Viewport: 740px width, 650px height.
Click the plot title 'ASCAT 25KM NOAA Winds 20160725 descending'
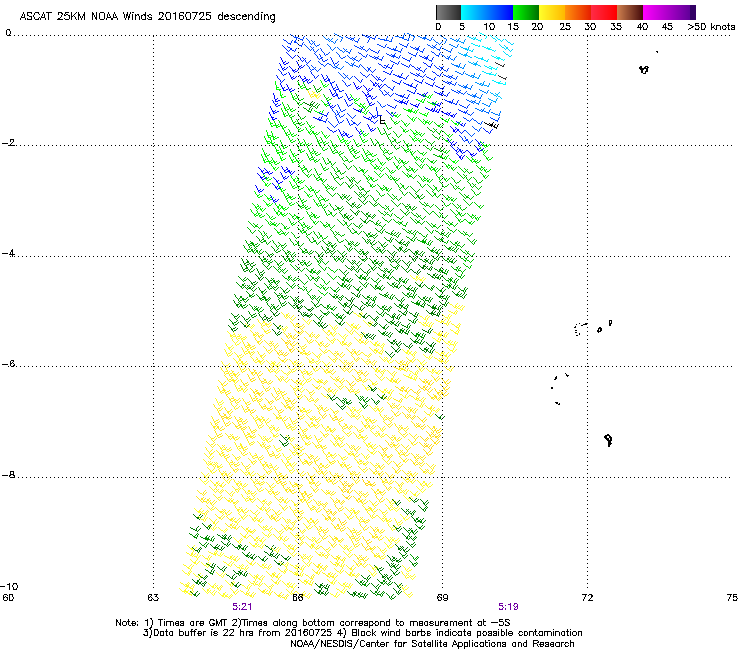coord(147,17)
